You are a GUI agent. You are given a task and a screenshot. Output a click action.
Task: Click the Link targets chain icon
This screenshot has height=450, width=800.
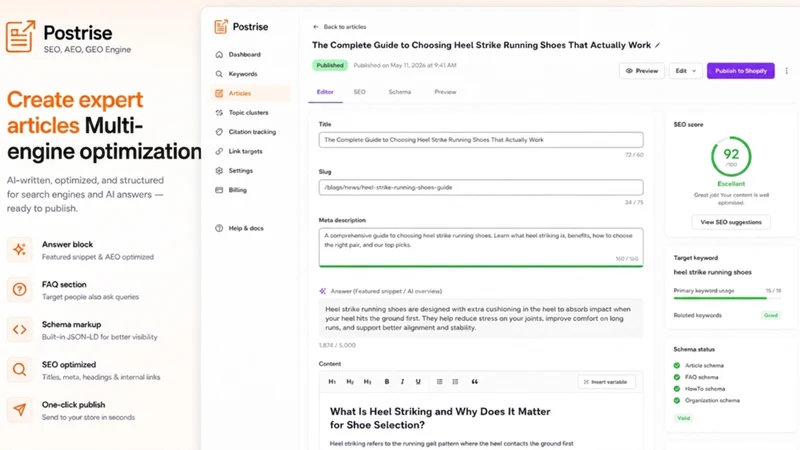pos(219,152)
